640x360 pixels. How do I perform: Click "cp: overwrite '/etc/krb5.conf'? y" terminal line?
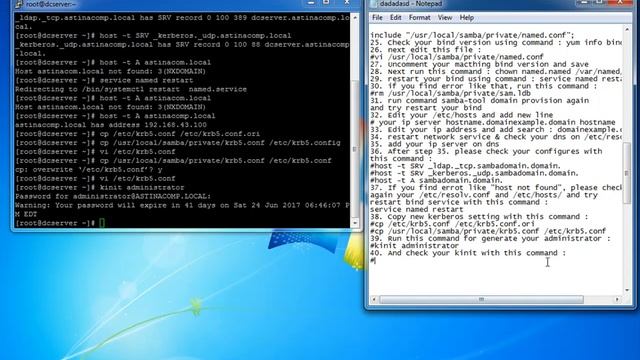click(89, 169)
